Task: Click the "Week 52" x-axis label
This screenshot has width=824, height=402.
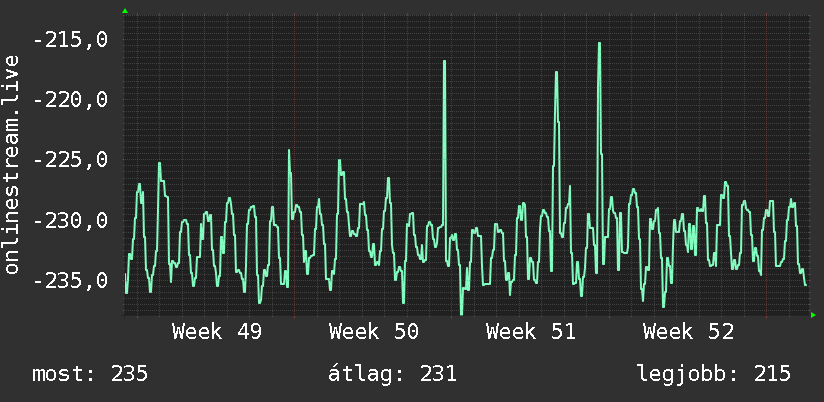Action: click(688, 332)
